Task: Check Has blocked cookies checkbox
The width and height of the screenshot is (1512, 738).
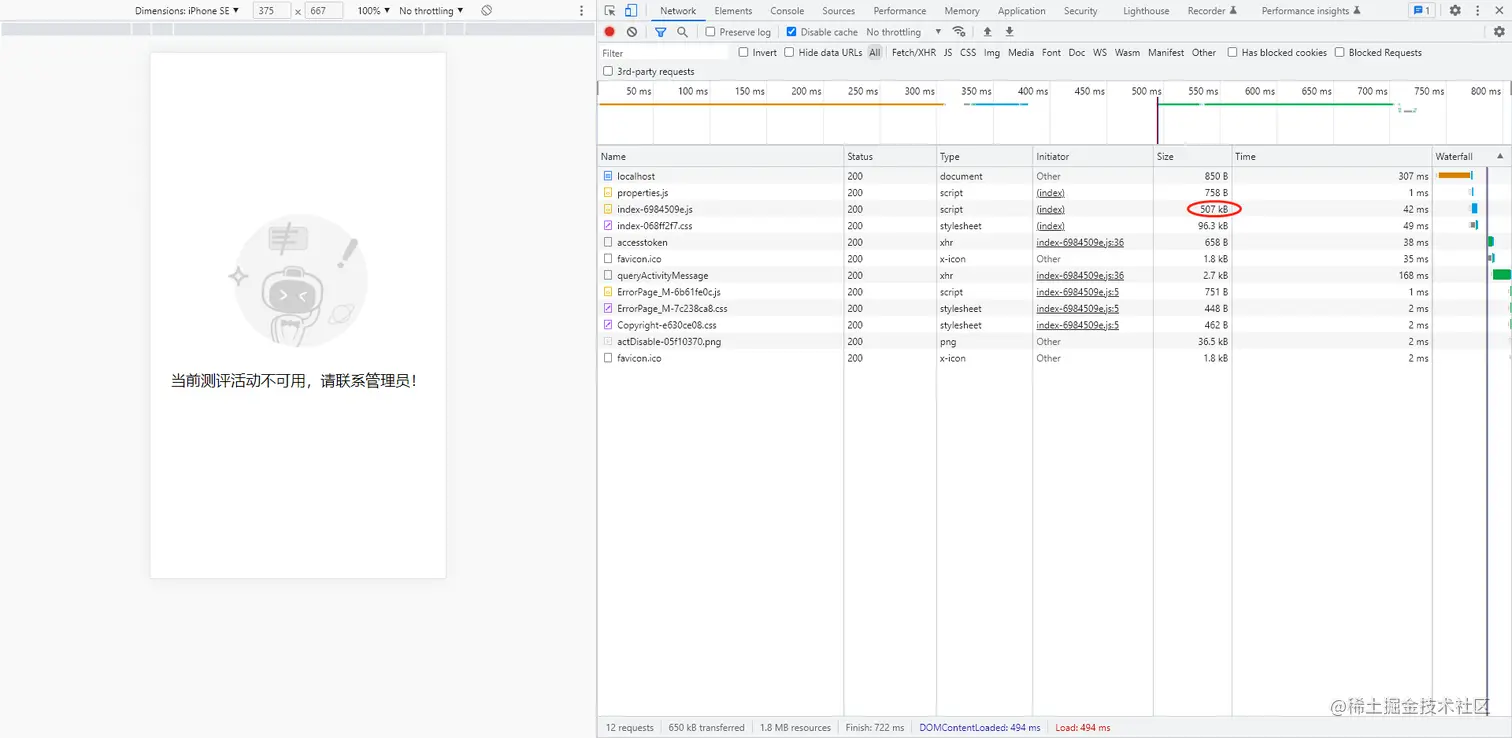Action: (x=1232, y=52)
